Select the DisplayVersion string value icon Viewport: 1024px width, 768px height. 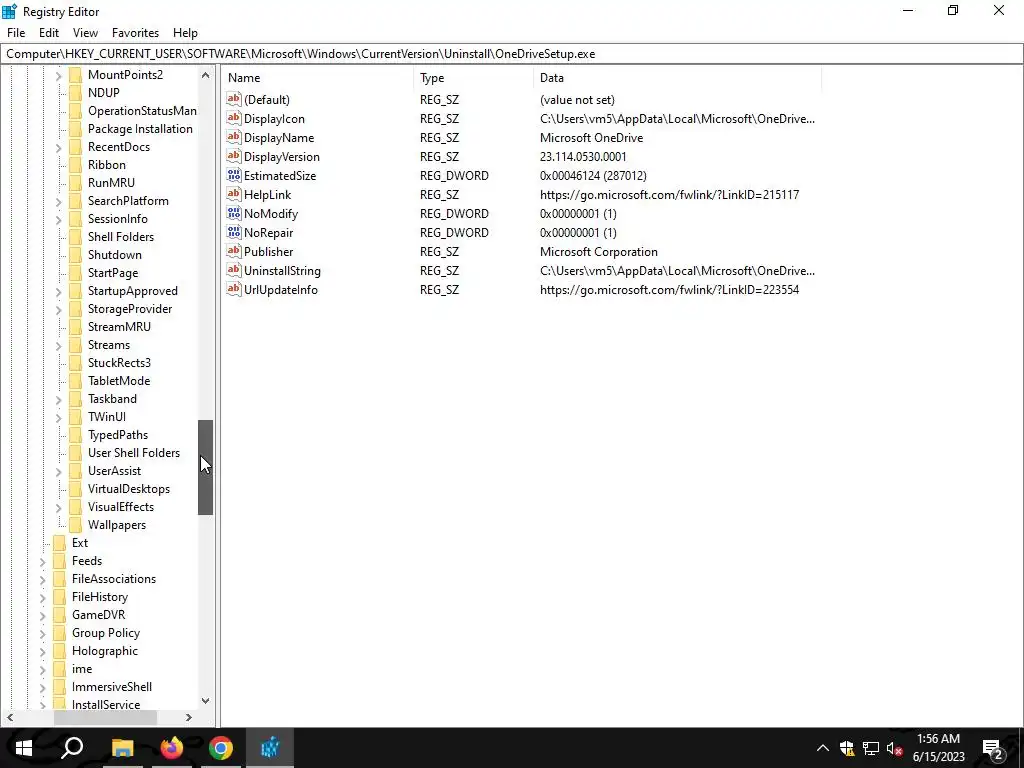click(234, 156)
